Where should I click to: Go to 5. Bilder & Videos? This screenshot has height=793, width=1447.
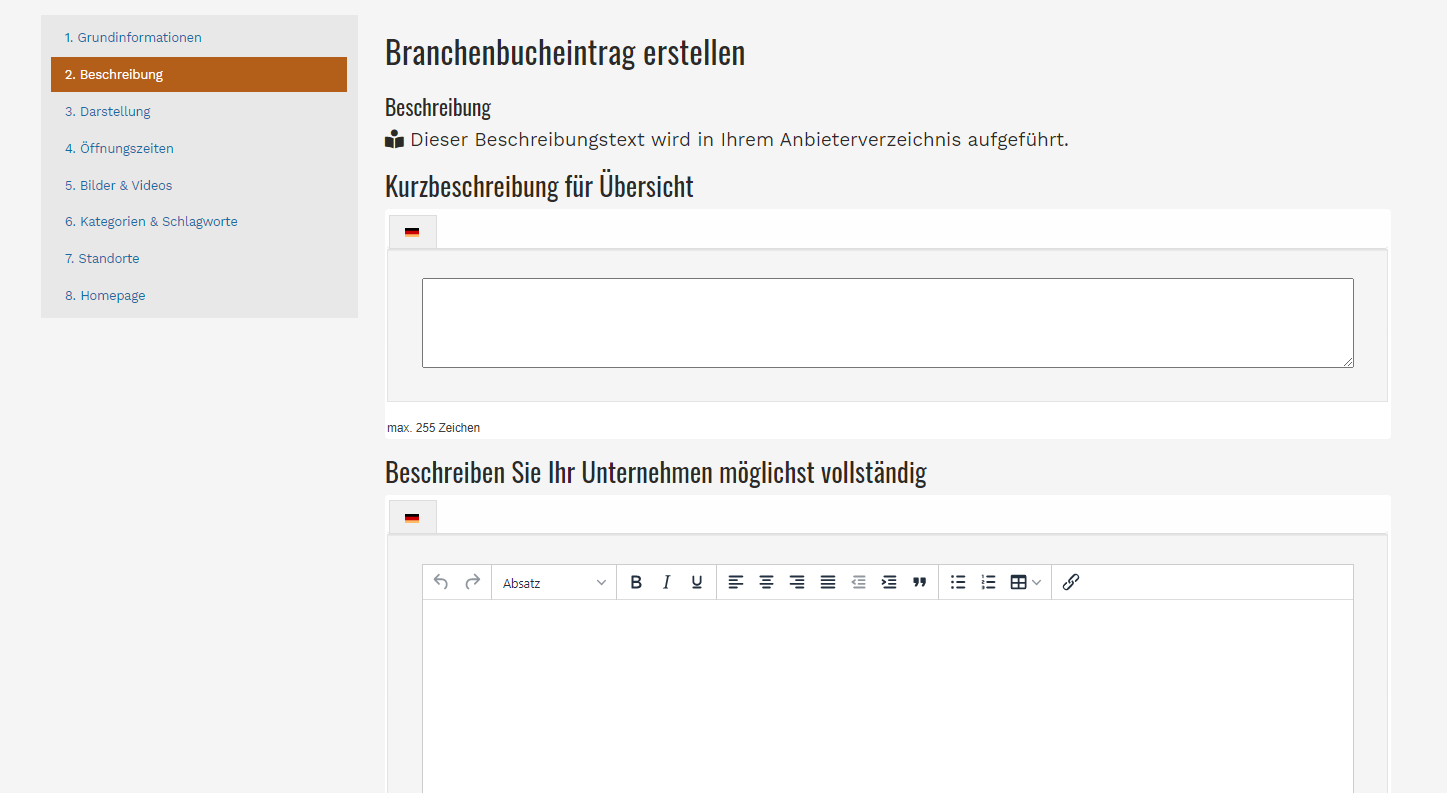click(199, 186)
